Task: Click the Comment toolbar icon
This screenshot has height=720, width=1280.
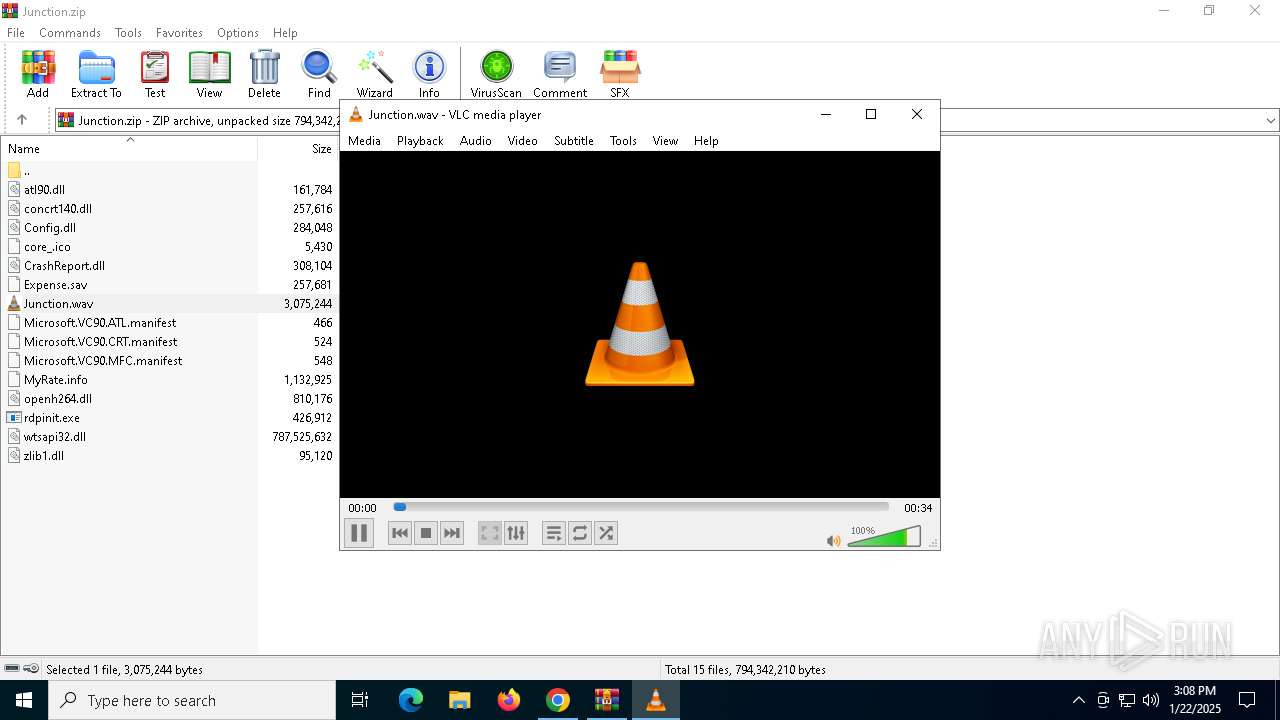Action: coord(560,75)
